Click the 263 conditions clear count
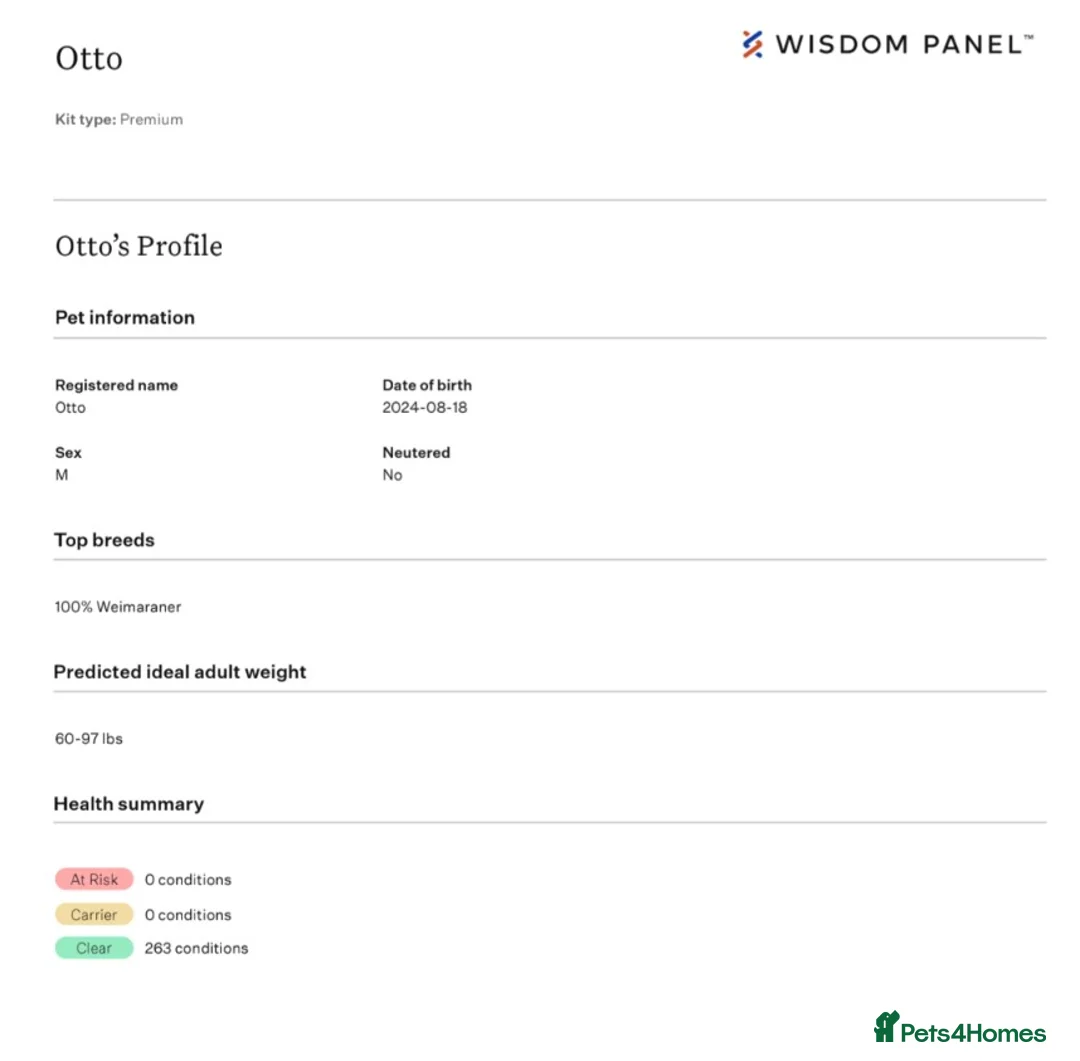1080x1061 pixels. tap(196, 948)
